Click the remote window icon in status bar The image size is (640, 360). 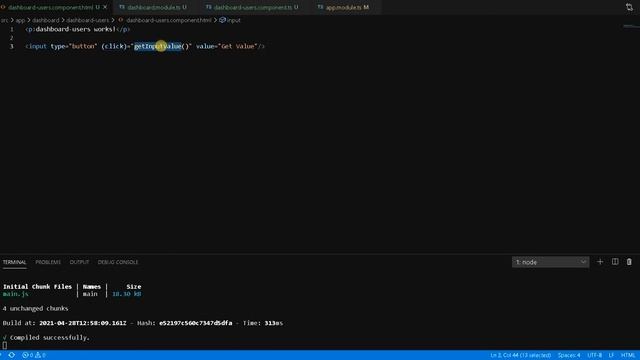tap(11, 355)
